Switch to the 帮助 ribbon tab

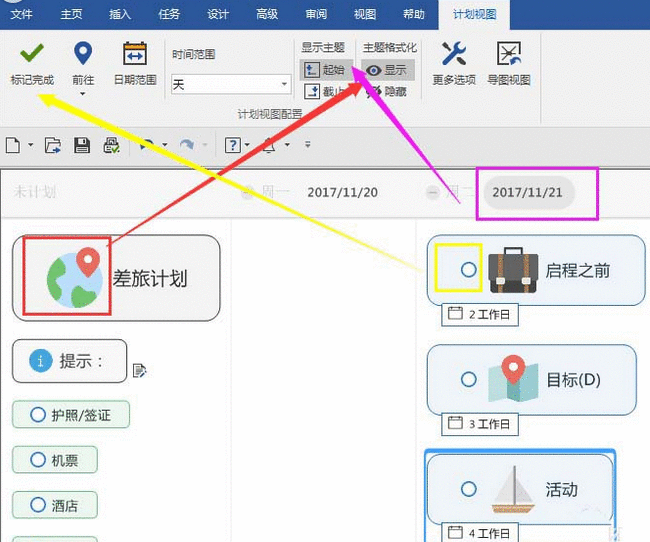pyautogui.click(x=414, y=15)
